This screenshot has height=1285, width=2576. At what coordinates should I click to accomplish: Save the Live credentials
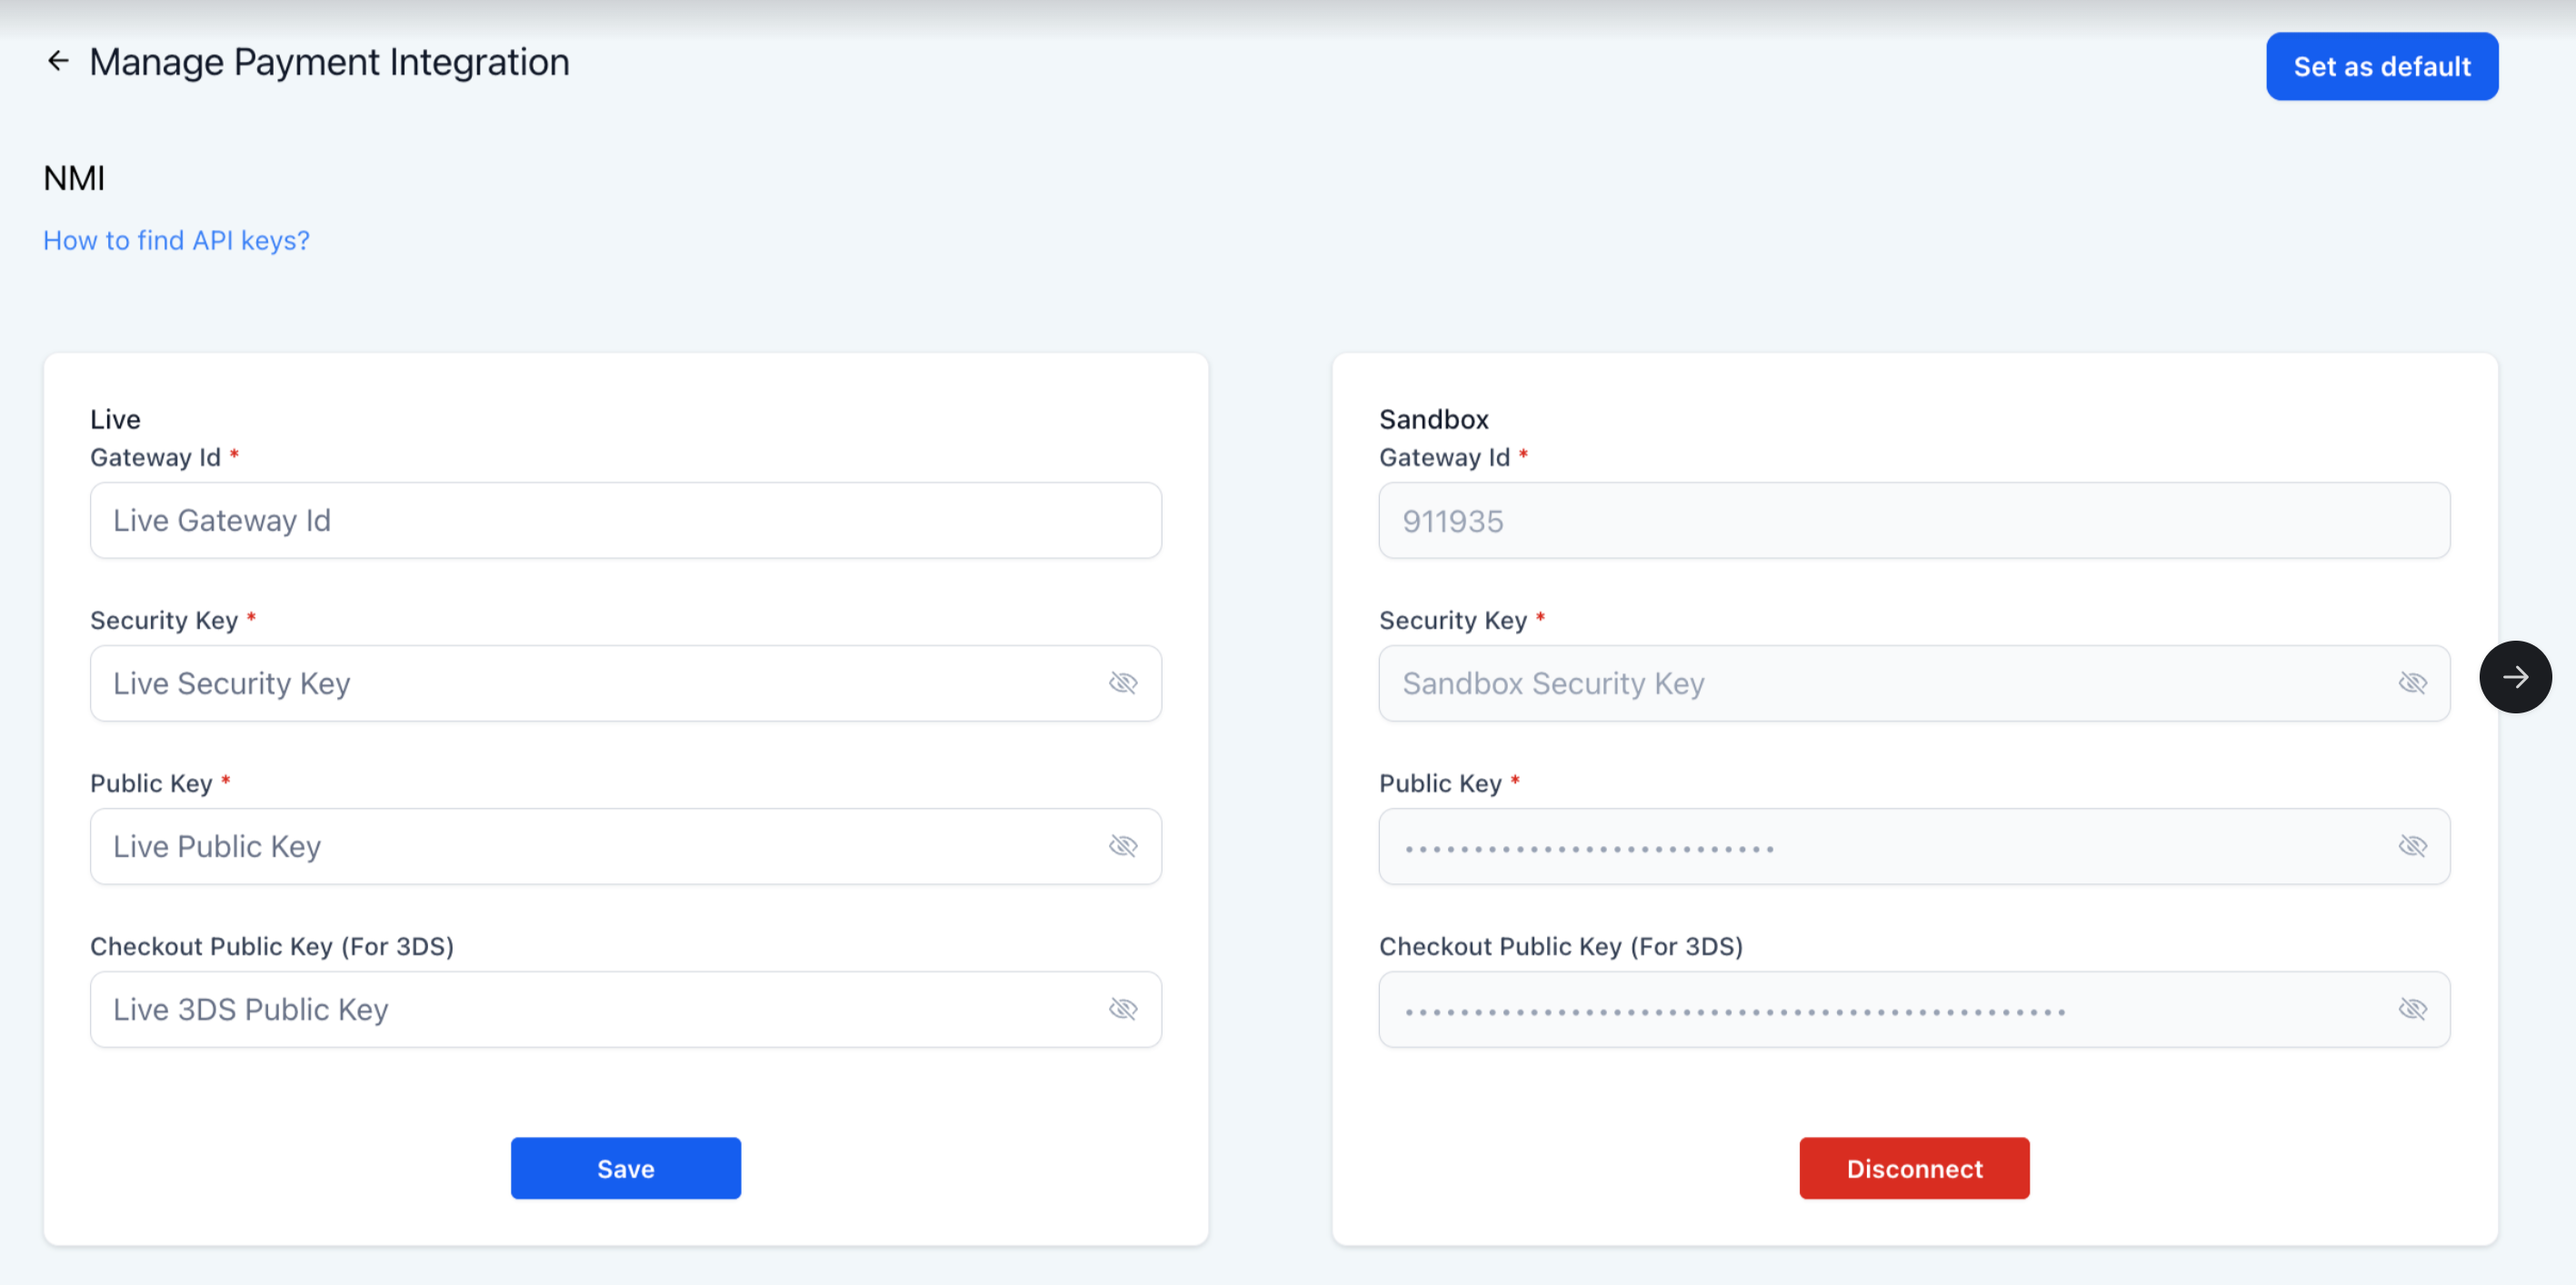[625, 1168]
